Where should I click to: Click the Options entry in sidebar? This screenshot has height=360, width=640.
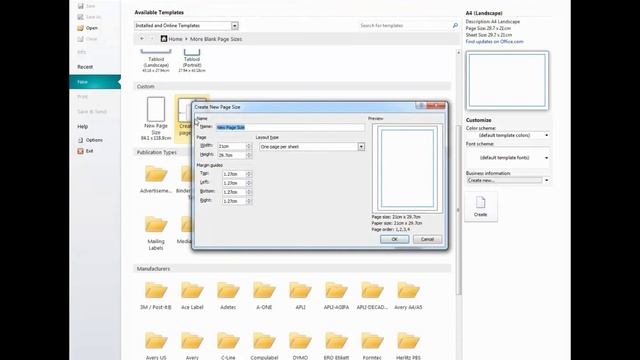90,140
